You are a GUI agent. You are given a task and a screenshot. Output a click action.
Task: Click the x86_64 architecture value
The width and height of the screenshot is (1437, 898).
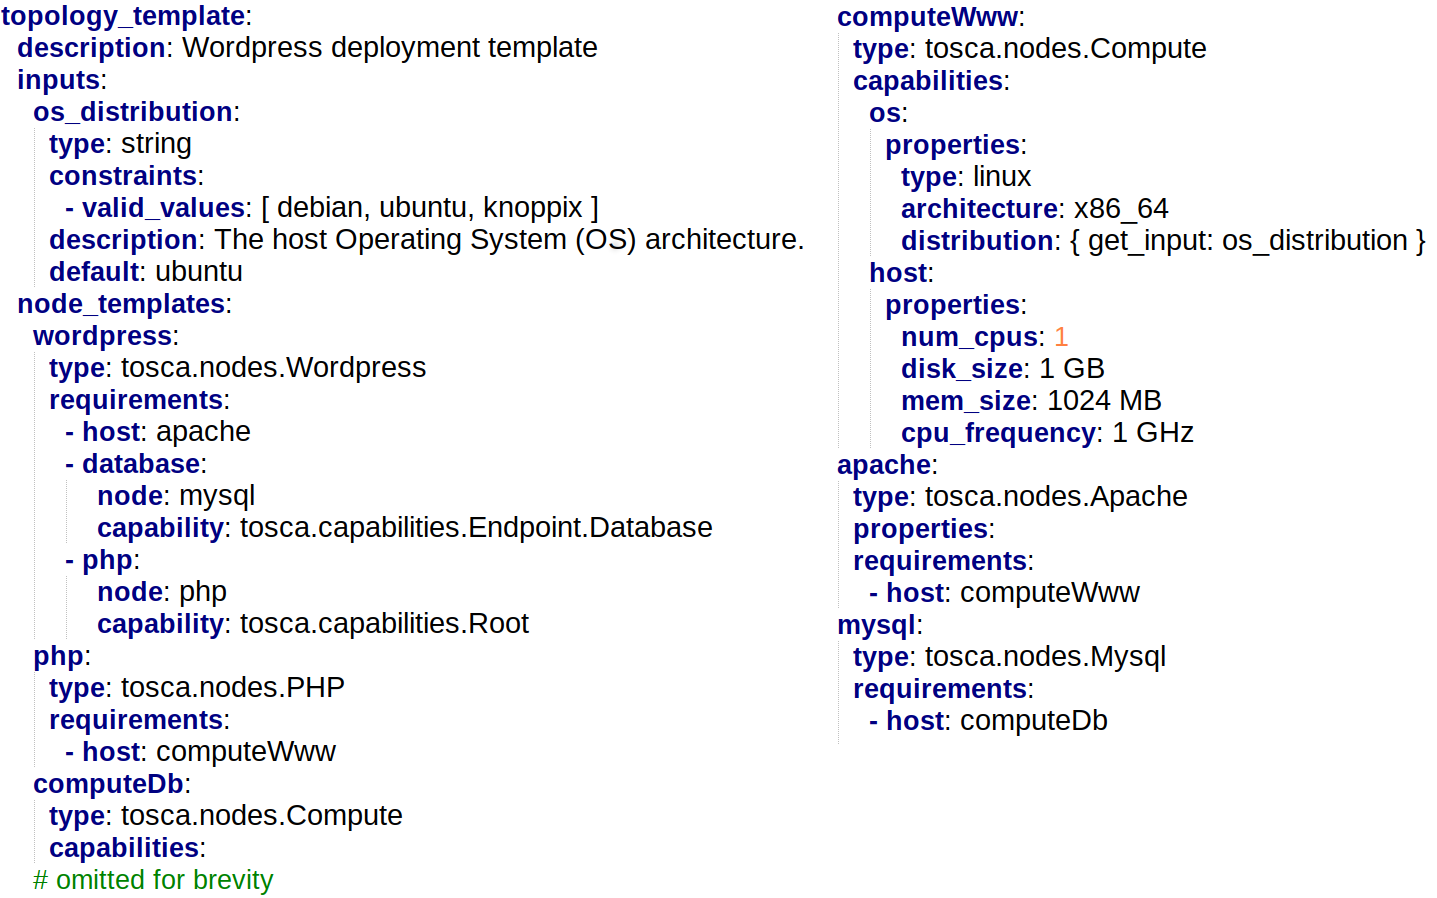pyautogui.click(x=1121, y=209)
